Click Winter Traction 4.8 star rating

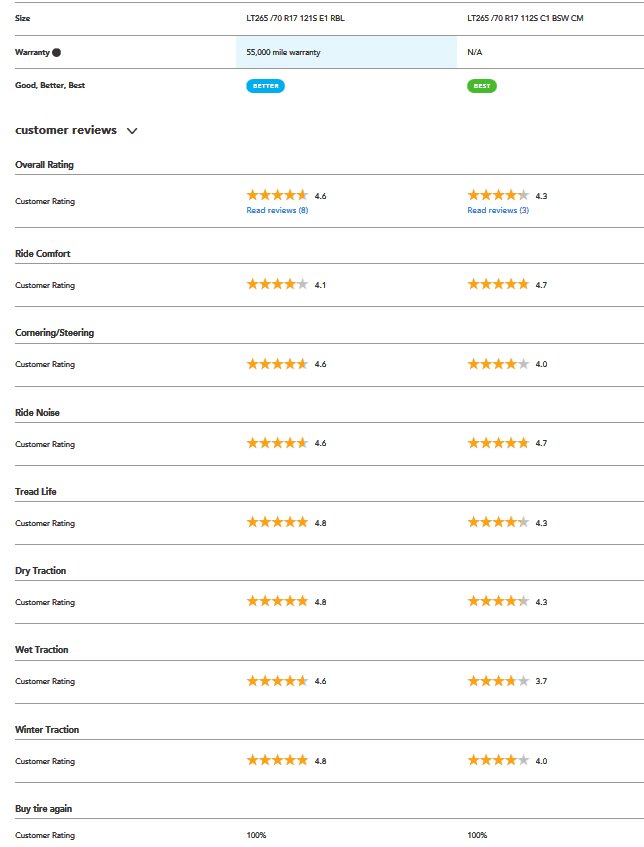[277, 761]
